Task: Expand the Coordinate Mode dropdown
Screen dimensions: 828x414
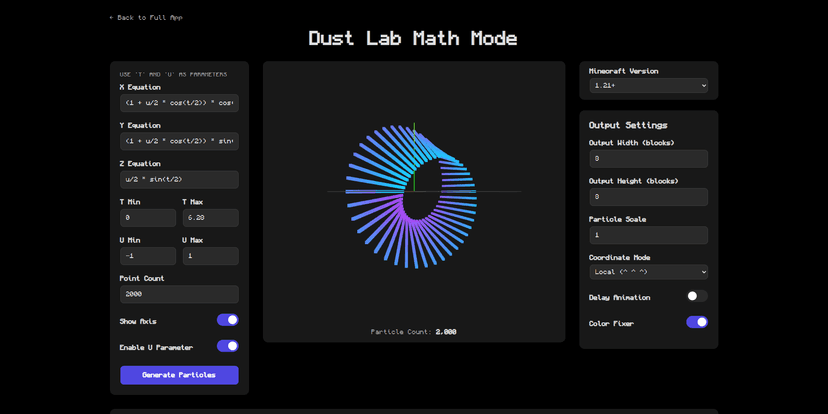Action: click(x=648, y=272)
